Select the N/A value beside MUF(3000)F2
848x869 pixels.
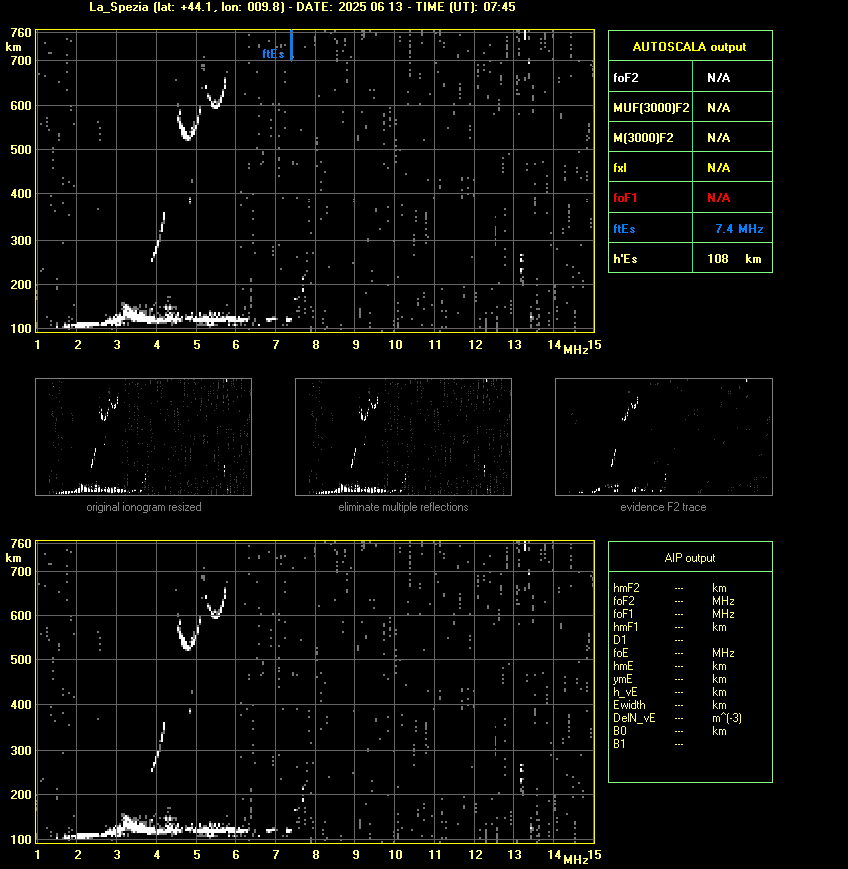pyautogui.click(x=718, y=108)
